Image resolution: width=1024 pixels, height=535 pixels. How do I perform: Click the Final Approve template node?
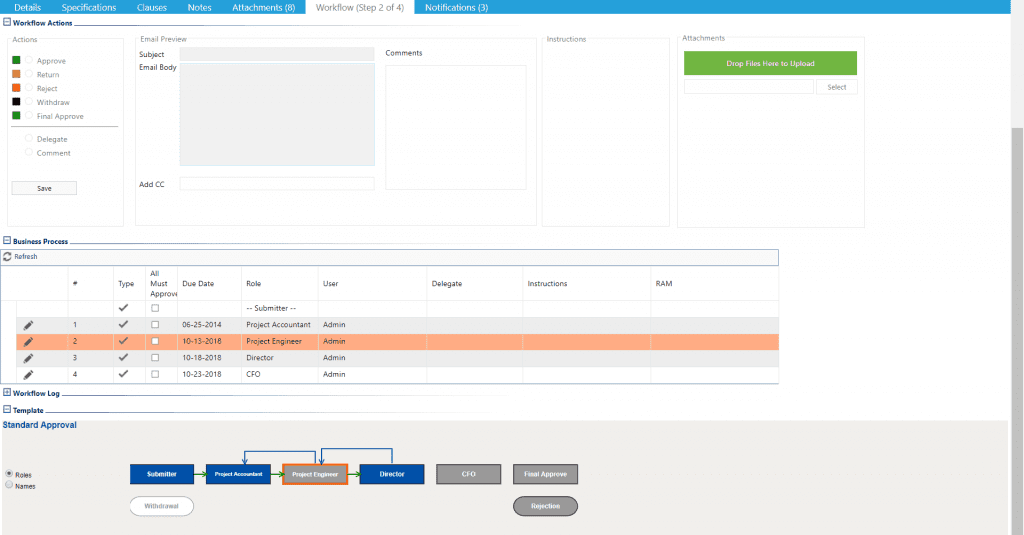click(545, 474)
